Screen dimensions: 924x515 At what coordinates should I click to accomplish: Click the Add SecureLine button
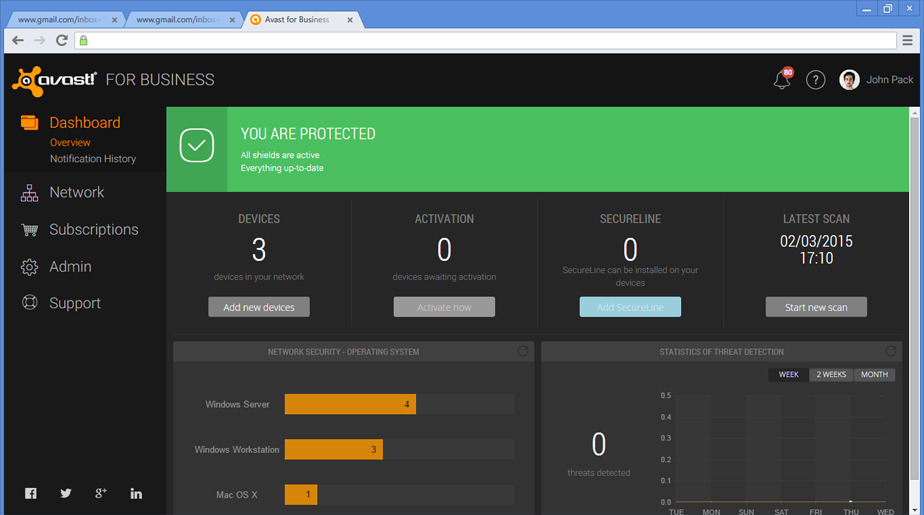click(630, 307)
